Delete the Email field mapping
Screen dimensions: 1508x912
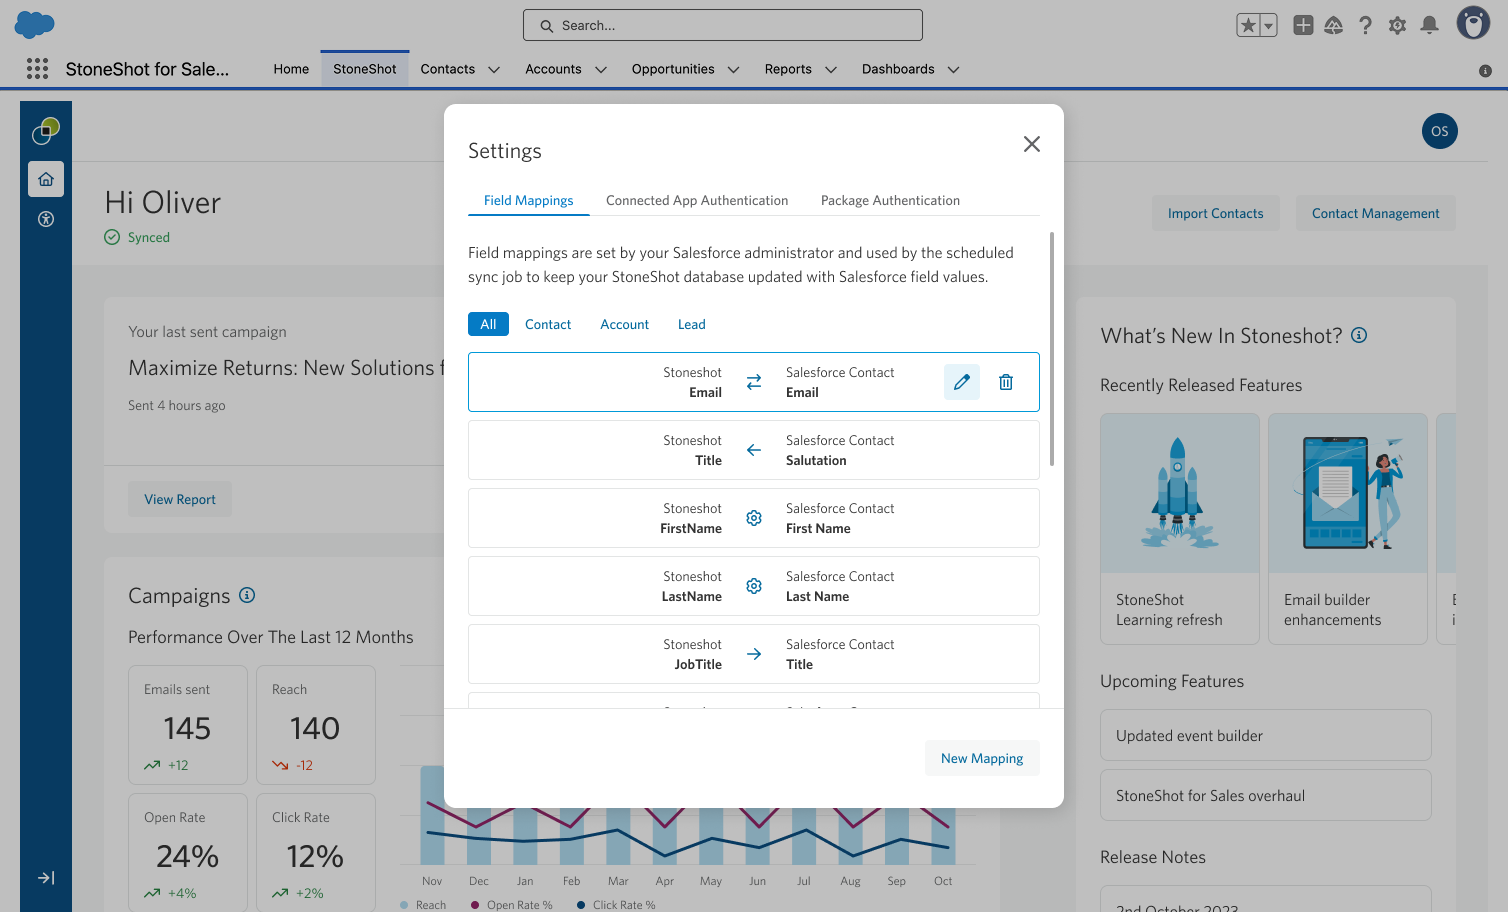[1006, 382]
